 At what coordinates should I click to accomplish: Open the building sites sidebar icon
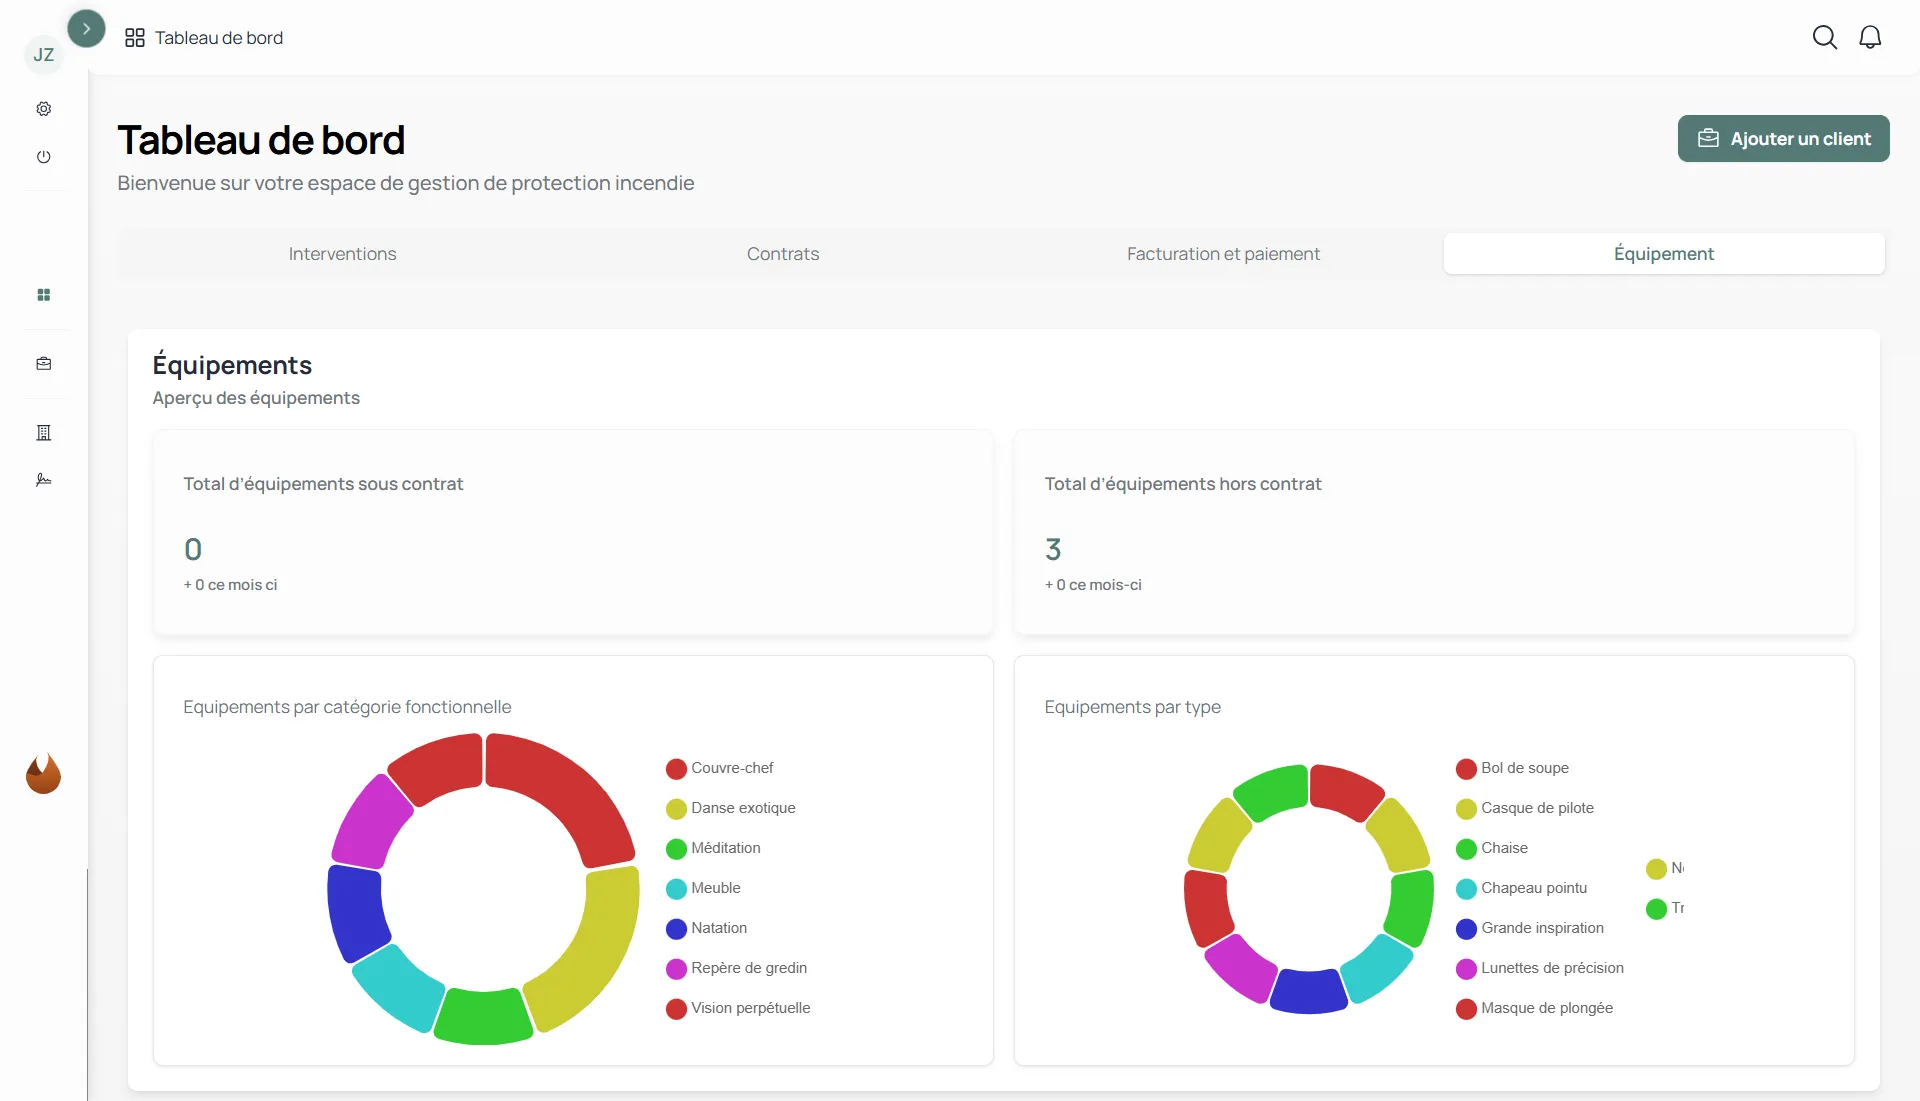coord(44,433)
